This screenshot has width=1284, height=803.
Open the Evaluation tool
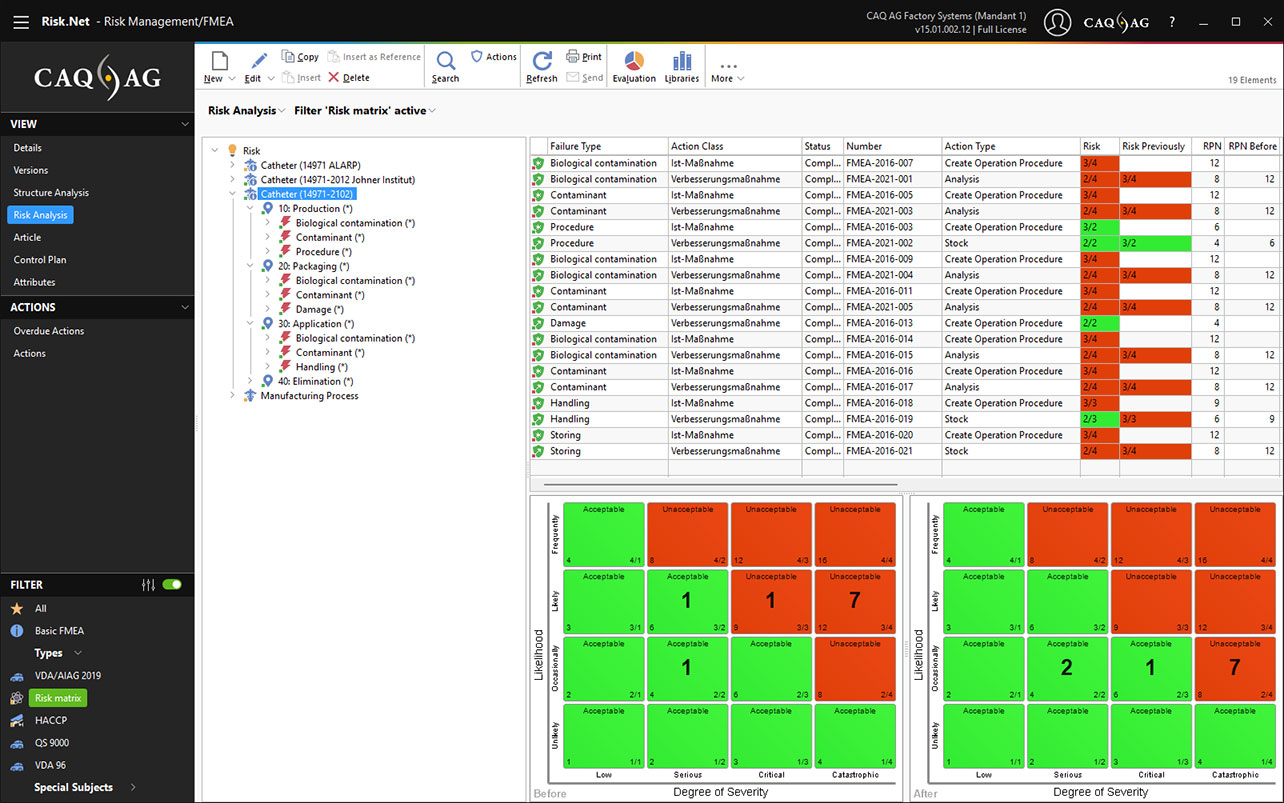(x=633, y=66)
